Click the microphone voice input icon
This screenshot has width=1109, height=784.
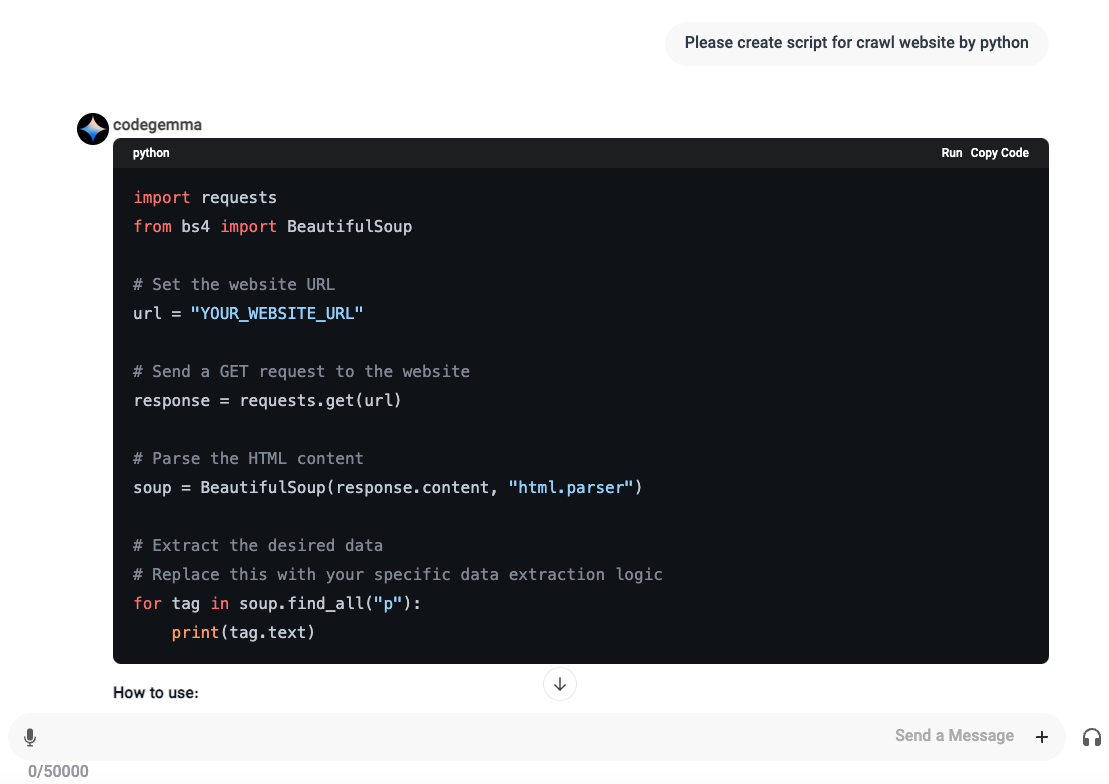30,737
